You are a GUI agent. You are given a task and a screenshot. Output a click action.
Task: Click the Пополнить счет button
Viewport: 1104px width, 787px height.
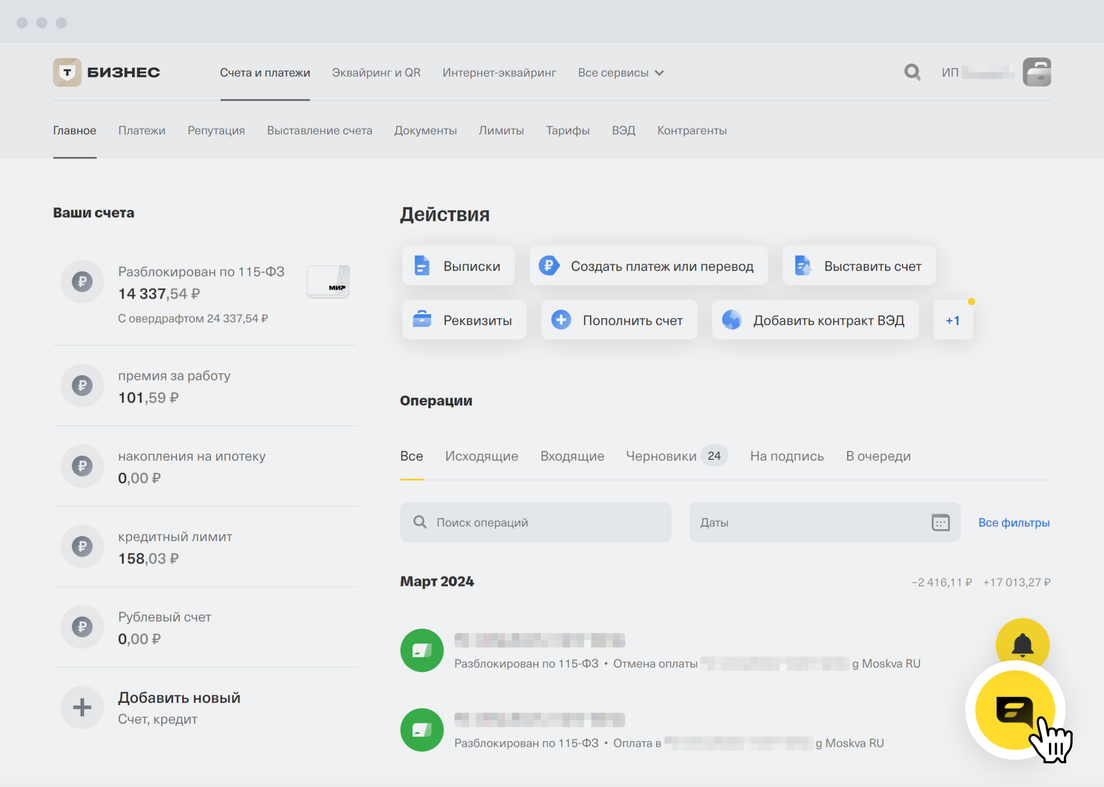coord(619,321)
